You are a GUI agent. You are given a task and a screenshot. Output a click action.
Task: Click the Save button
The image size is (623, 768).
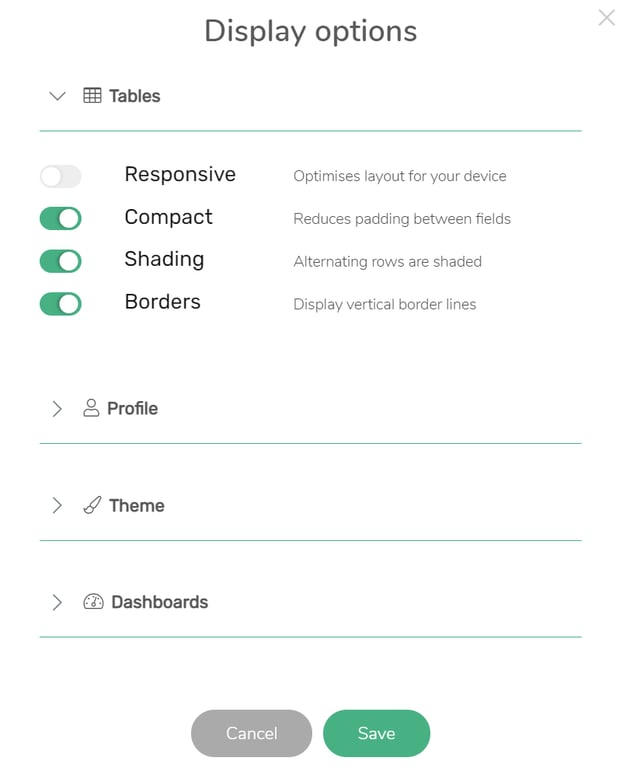point(377,733)
